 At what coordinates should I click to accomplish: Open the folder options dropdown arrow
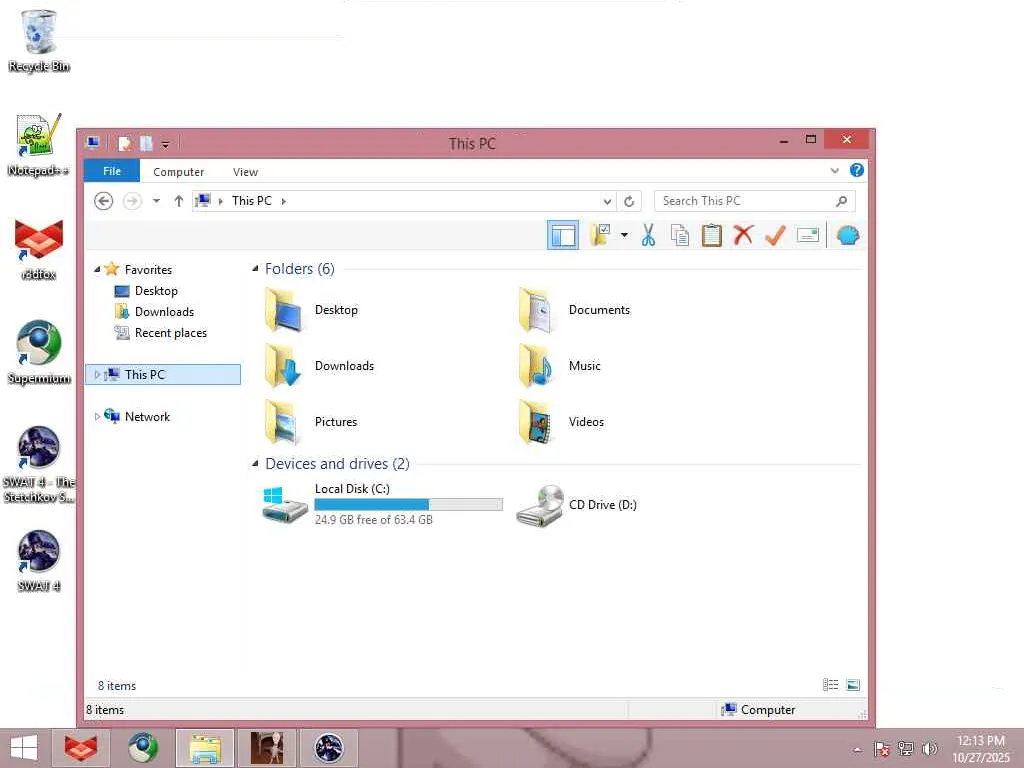624,235
